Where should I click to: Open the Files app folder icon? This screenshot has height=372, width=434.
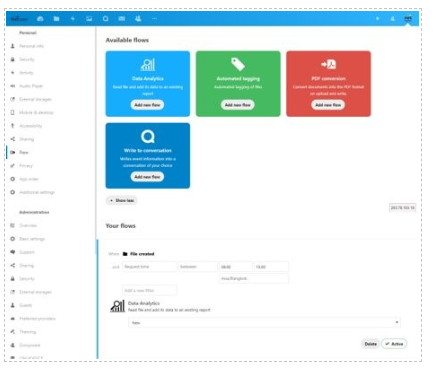(x=56, y=19)
